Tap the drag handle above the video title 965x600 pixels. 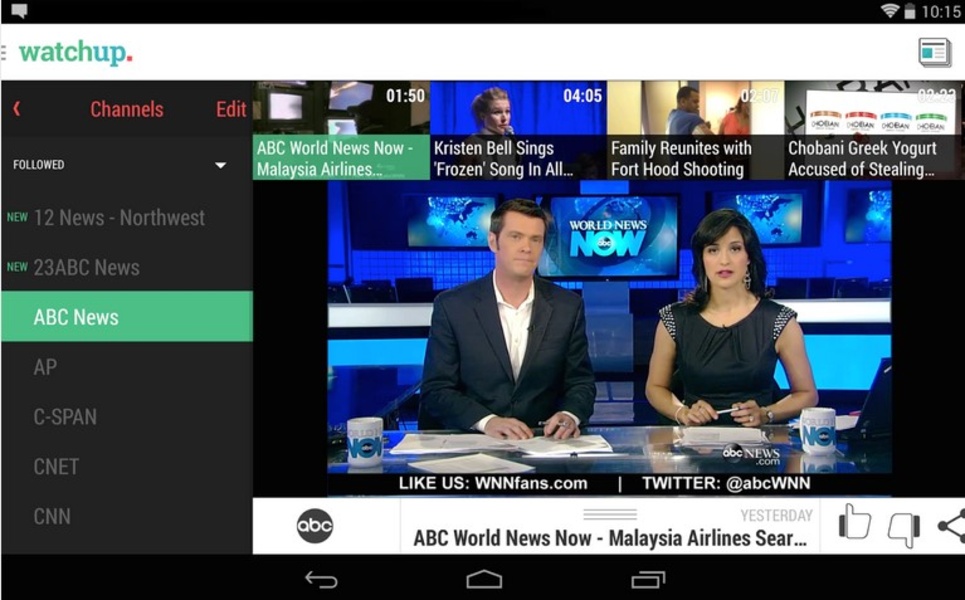610,514
